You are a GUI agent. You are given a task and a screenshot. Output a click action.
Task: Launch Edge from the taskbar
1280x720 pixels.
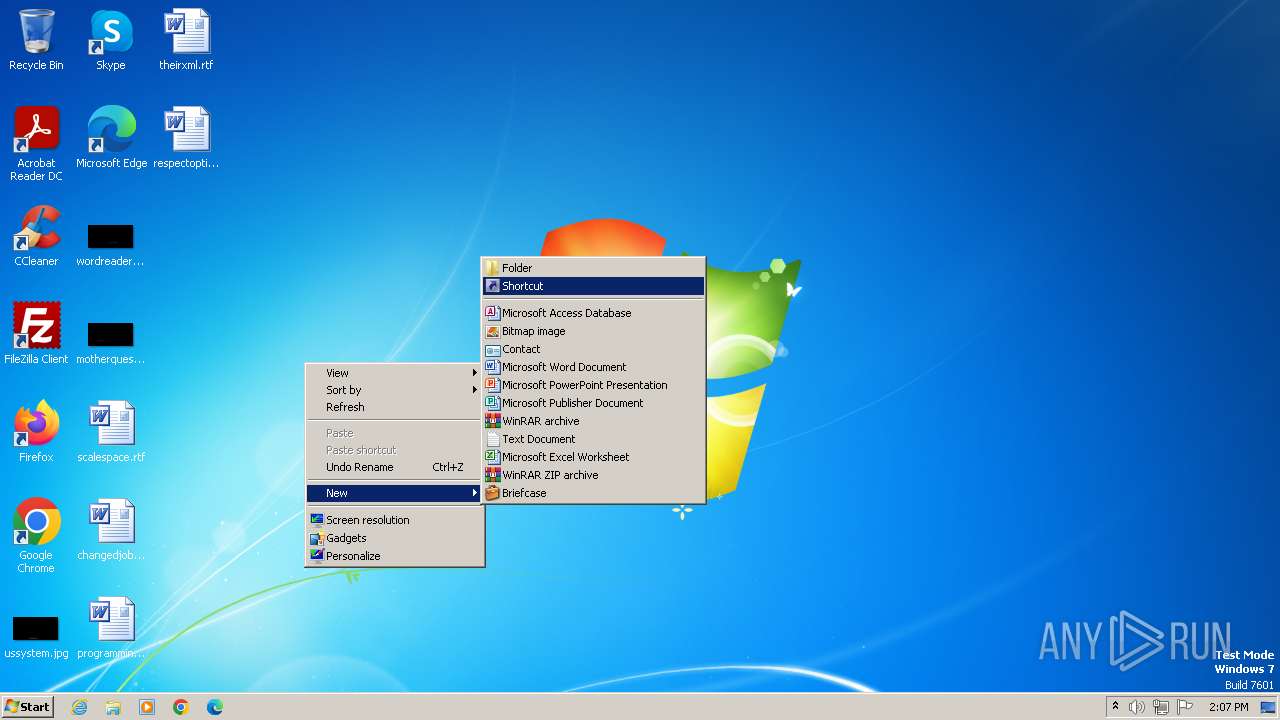215,707
